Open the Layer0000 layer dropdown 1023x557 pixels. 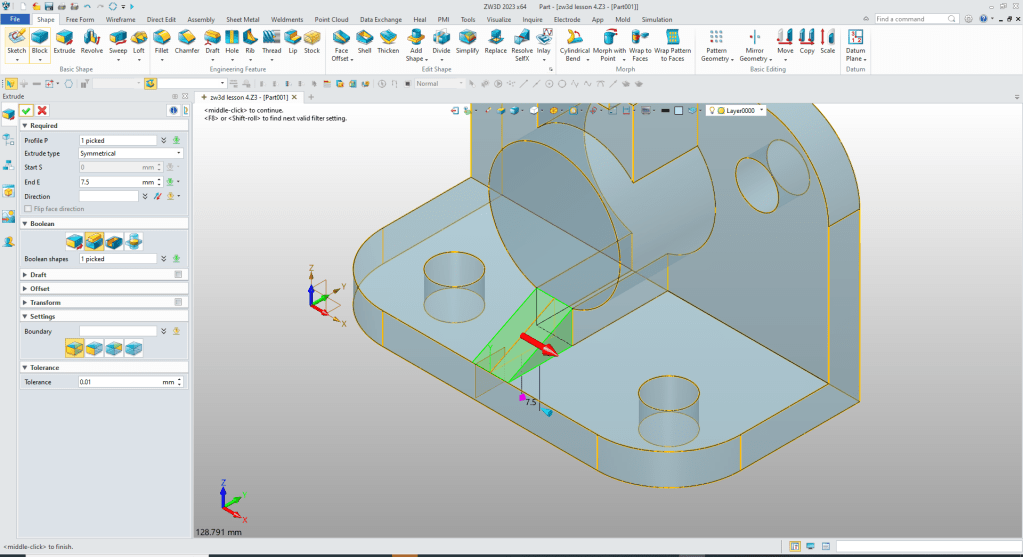point(761,111)
